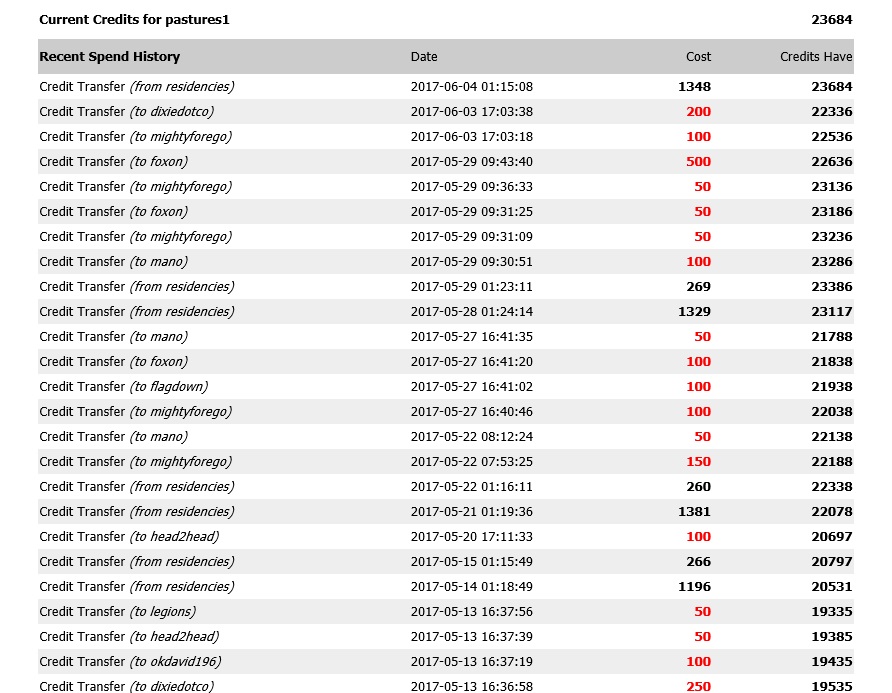
Task: Click the "Cost" column header
Action: pos(698,57)
